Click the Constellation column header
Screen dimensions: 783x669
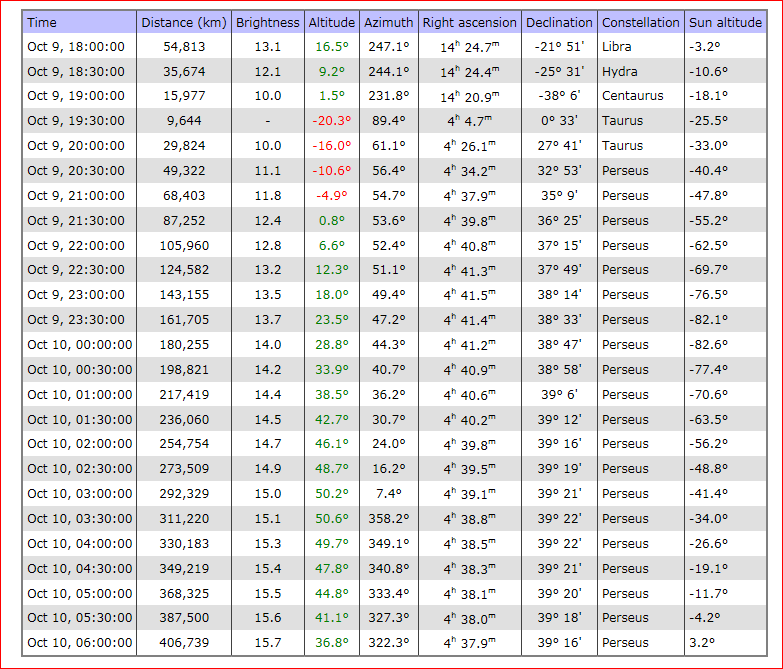[641, 22]
